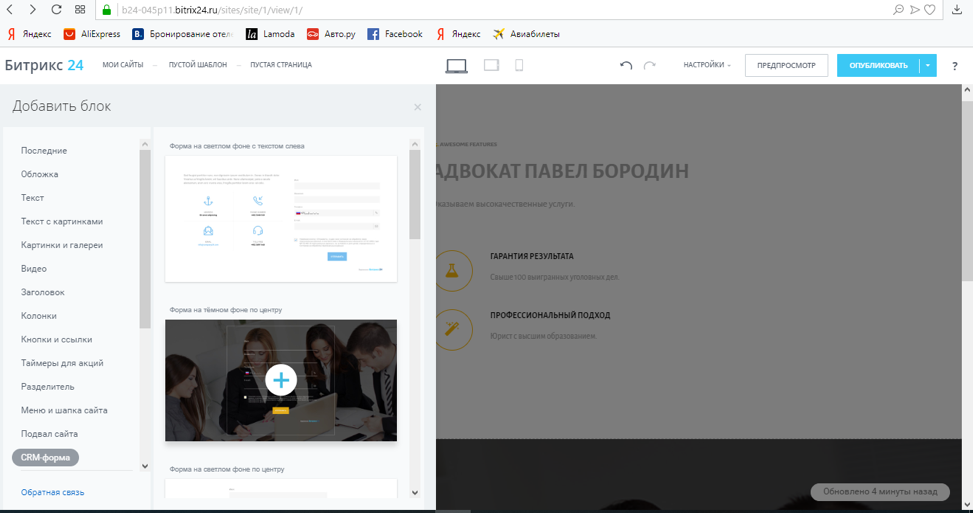This screenshot has height=513, width=973.
Task: Click plus icon on dark form block
Action: 281,380
